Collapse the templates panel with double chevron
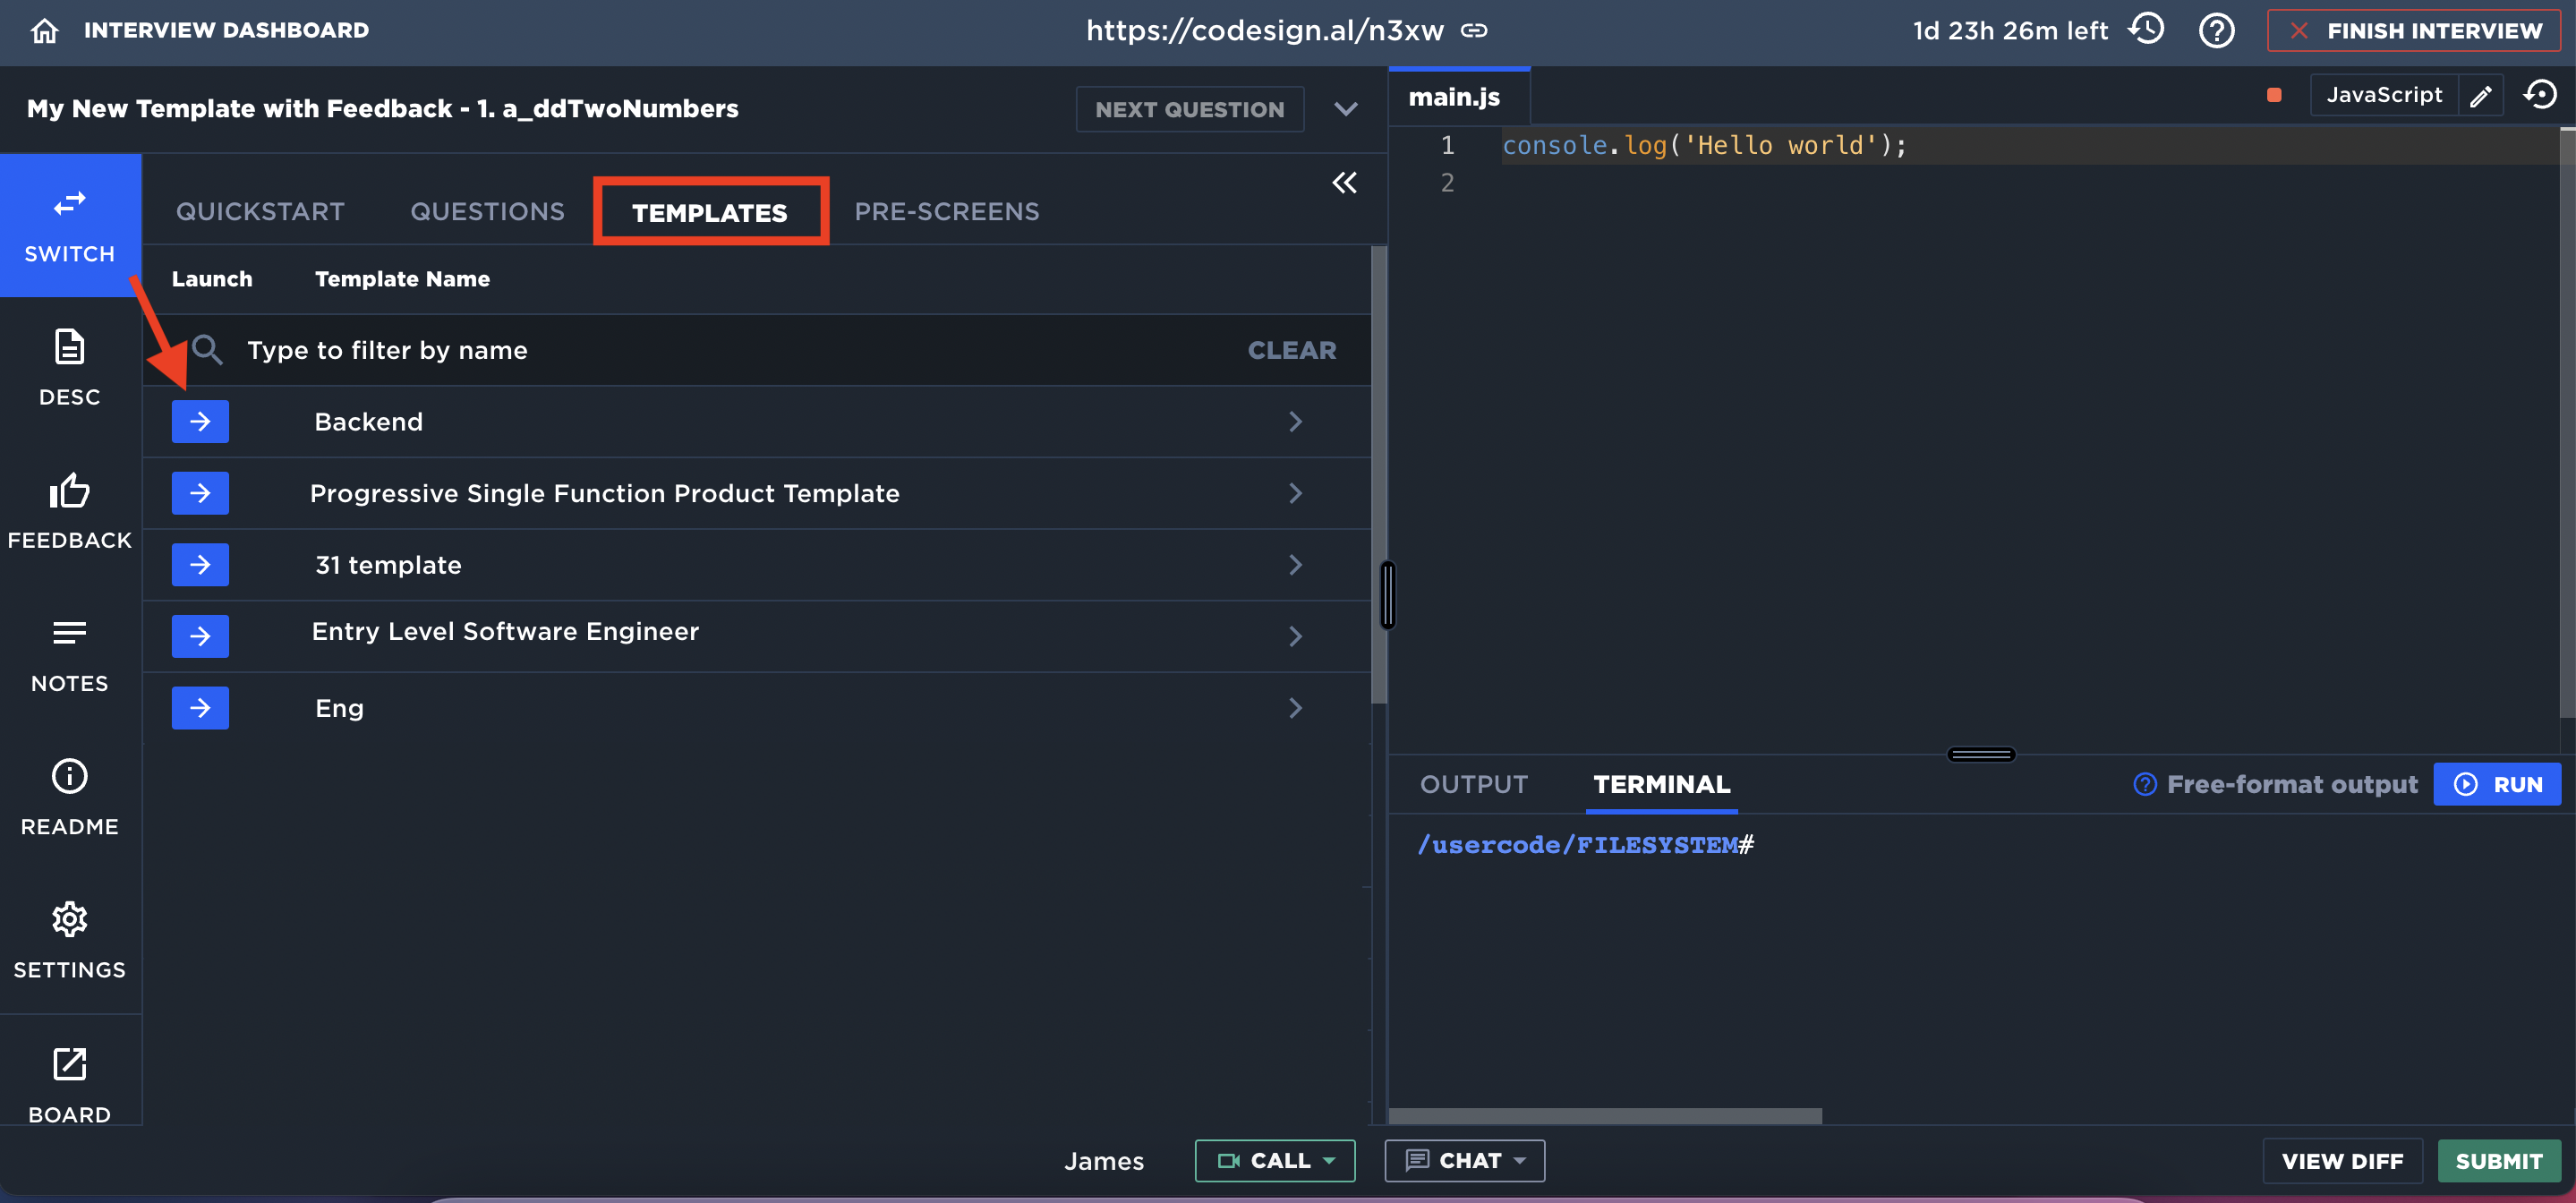The height and width of the screenshot is (1203, 2576). point(1344,182)
